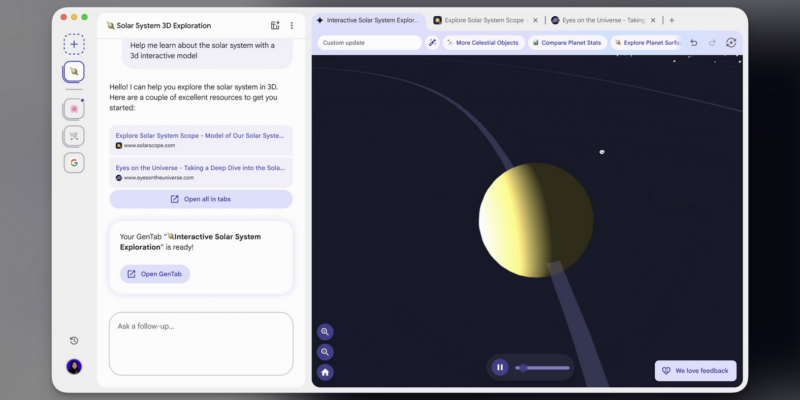Select the Saturn planet project icon in sidebar

74,72
